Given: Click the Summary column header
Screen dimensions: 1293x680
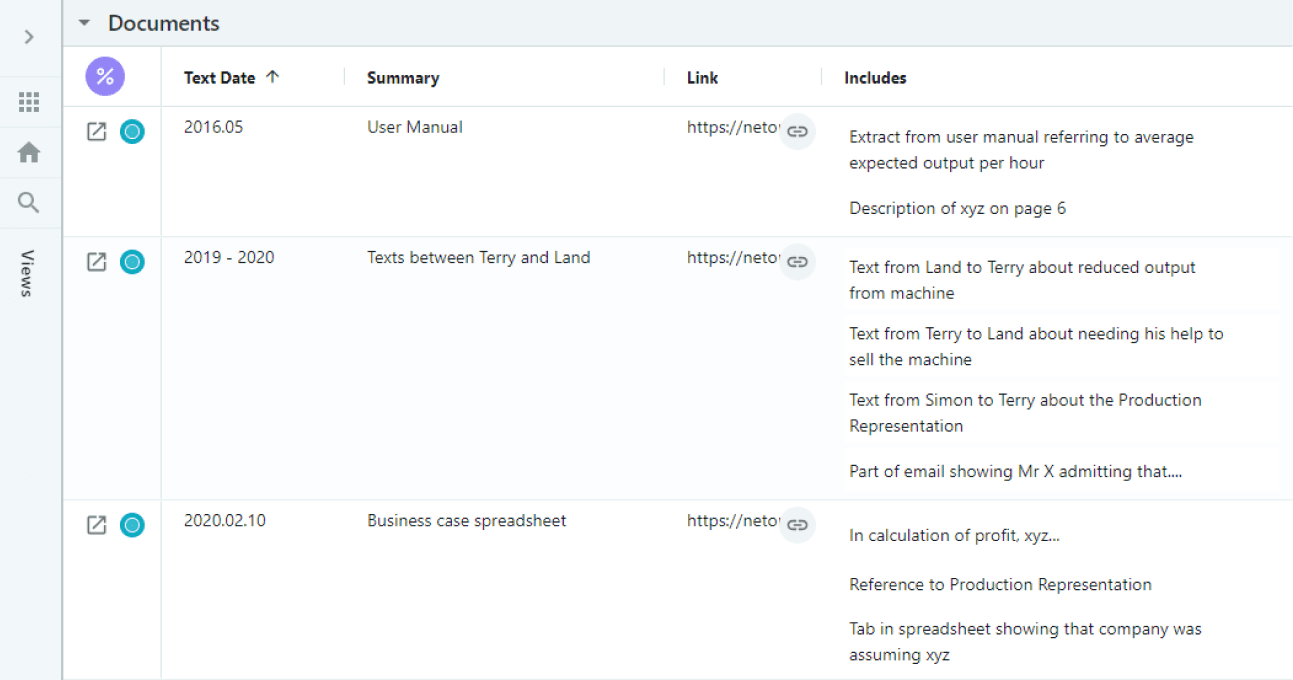Looking at the screenshot, I should 403,78.
